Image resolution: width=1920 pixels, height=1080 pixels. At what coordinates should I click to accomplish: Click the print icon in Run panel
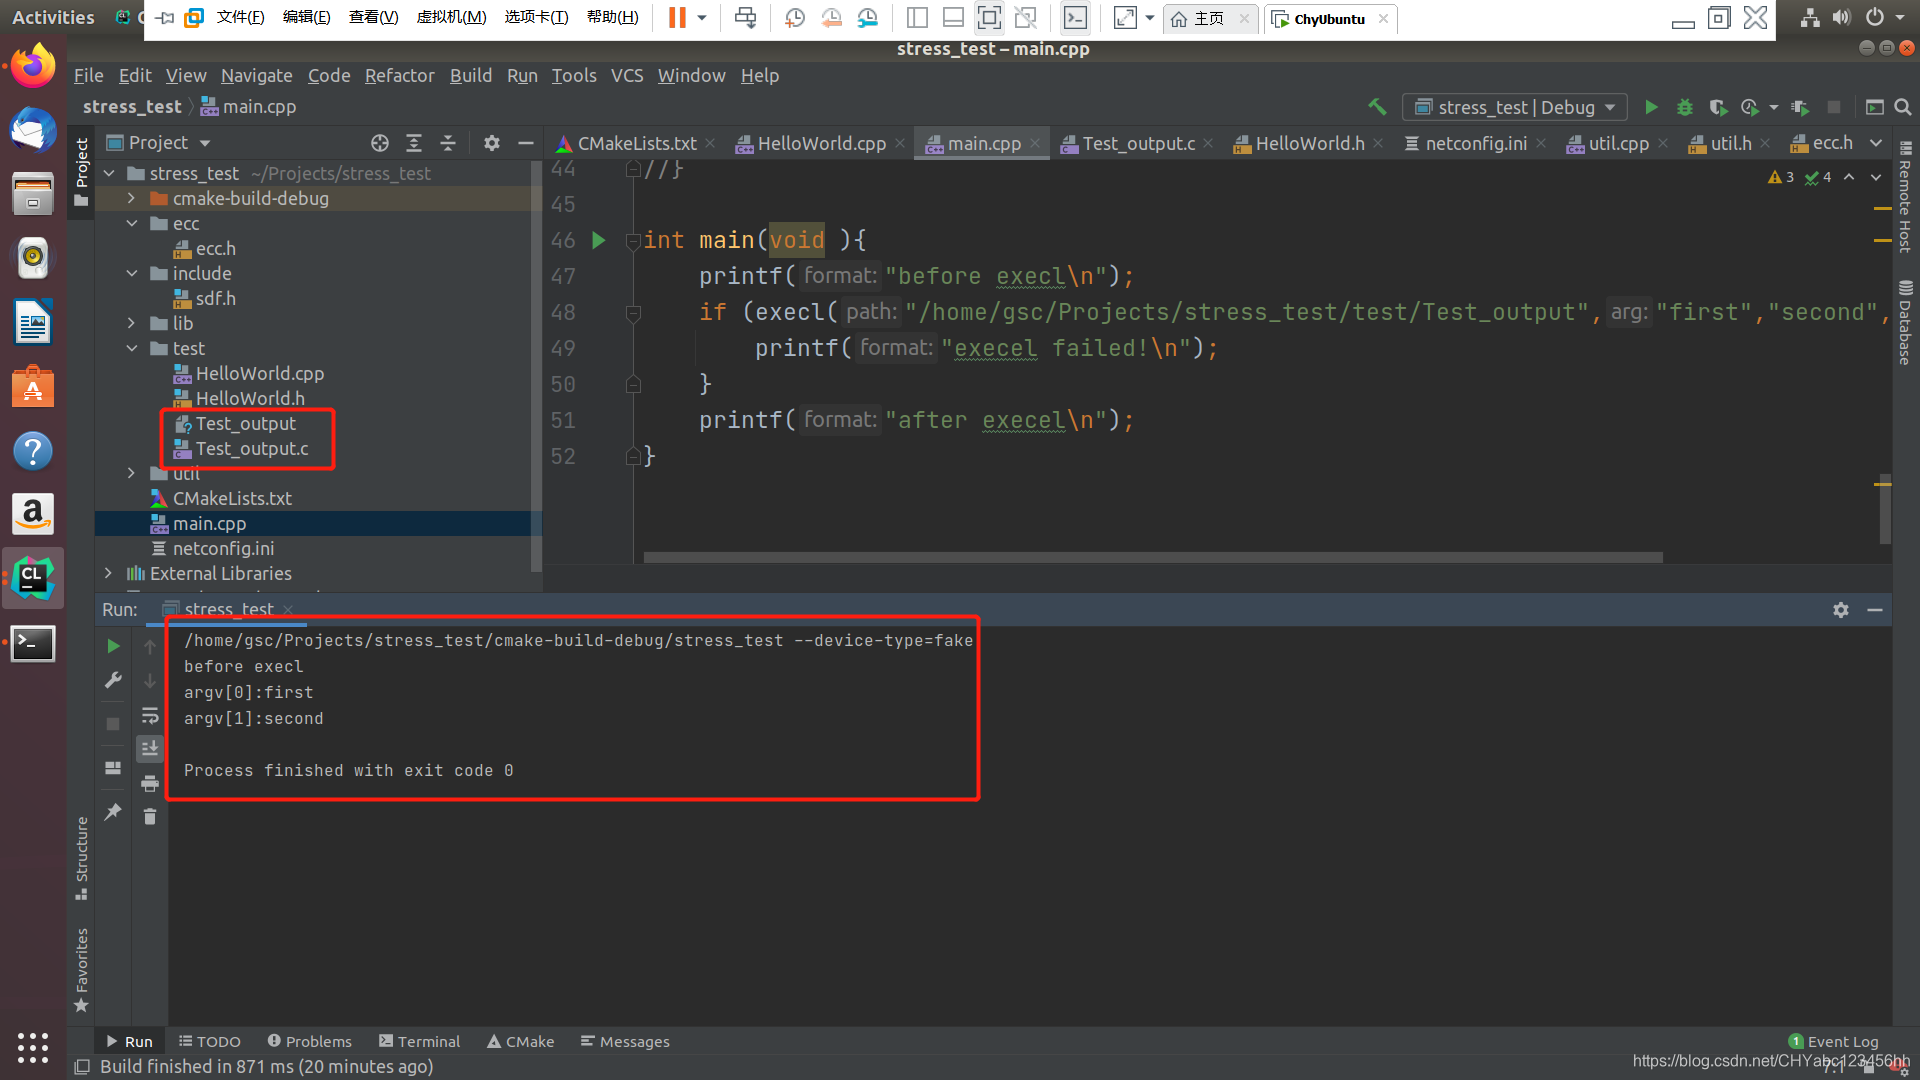[150, 783]
